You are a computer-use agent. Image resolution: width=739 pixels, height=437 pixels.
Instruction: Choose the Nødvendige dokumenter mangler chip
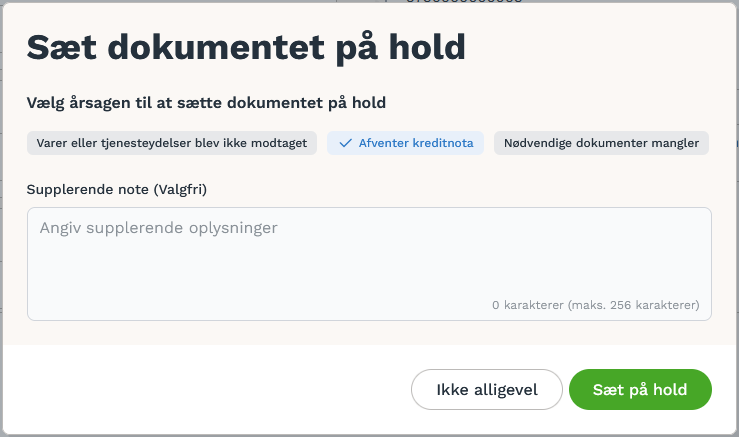point(601,143)
